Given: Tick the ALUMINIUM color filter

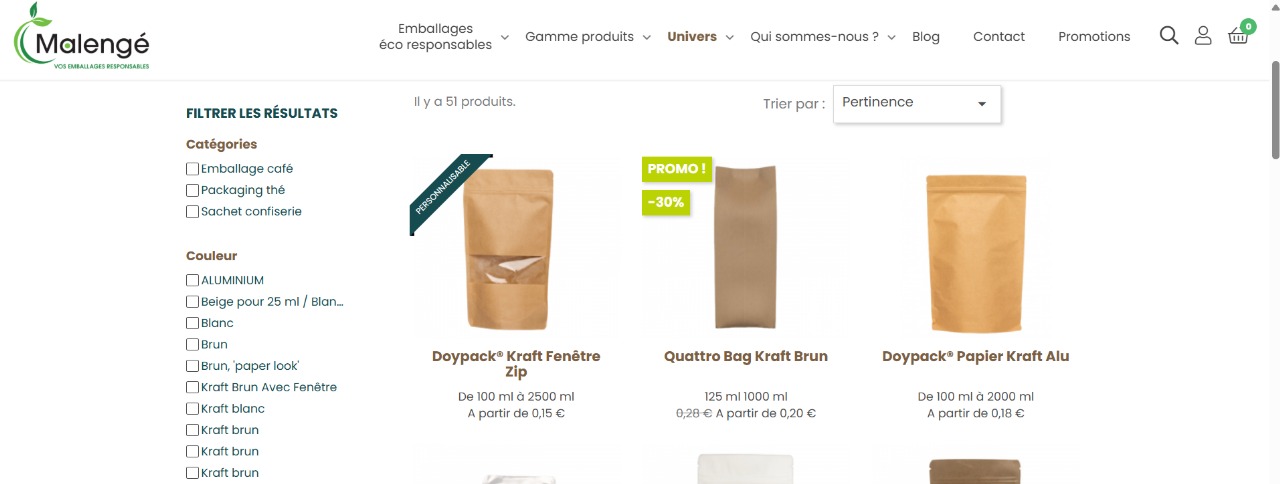Looking at the screenshot, I should coord(192,280).
